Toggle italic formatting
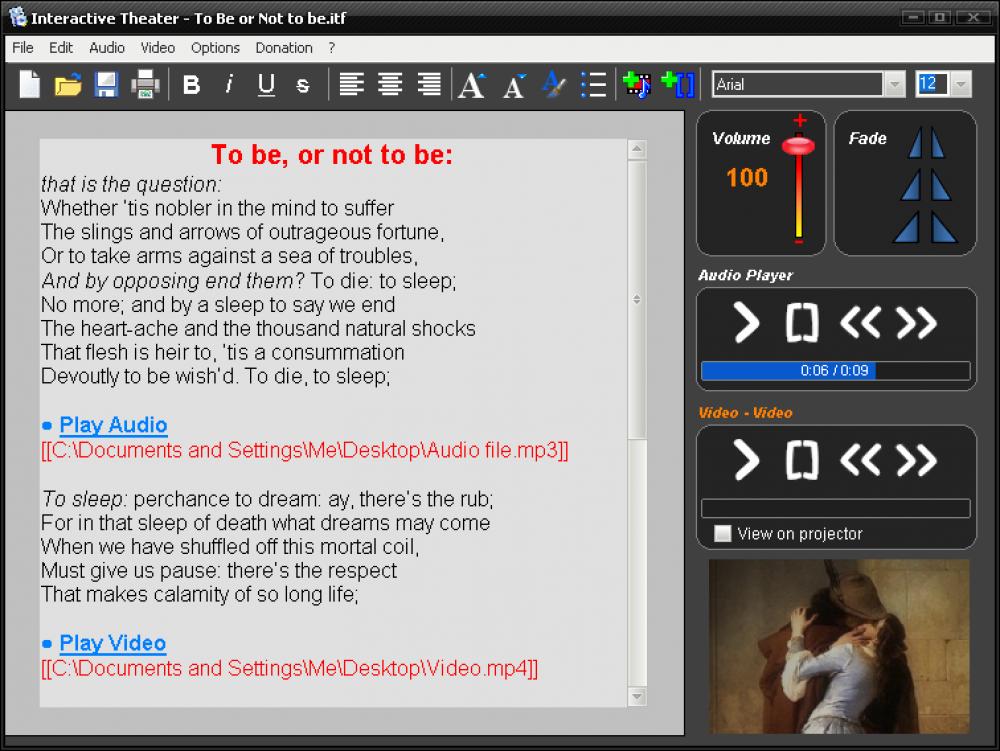Image resolution: width=1000 pixels, height=751 pixels. (229, 85)
